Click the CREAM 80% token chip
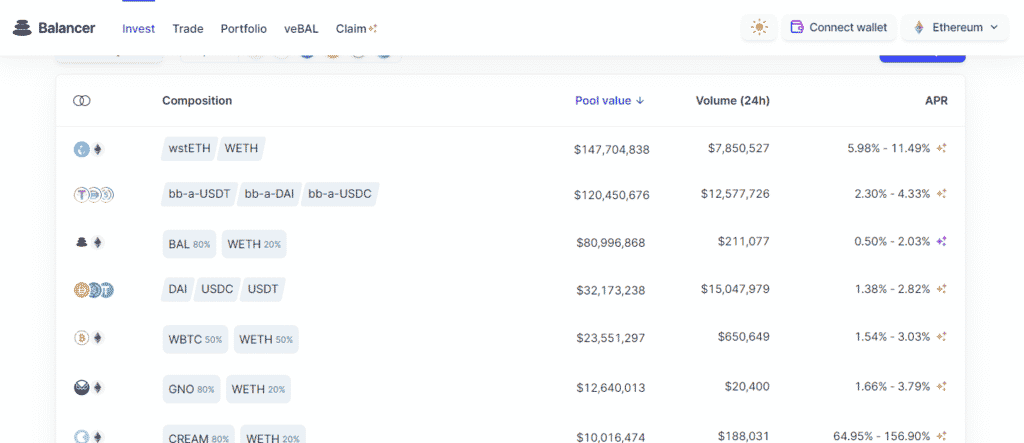 199,436
